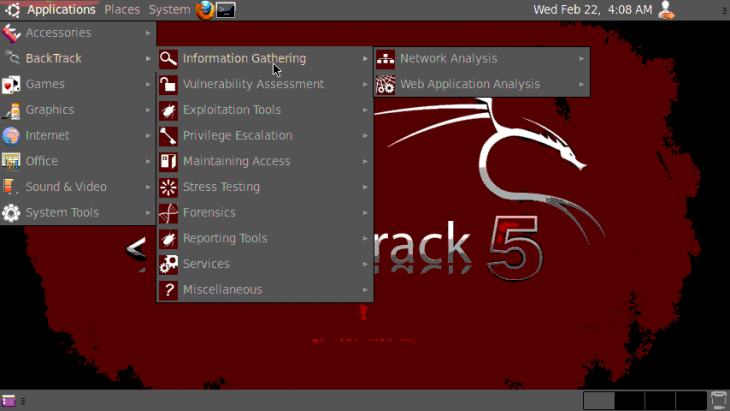
Task: Click the Stress Testing burst icon
Action: coord(168,187)
